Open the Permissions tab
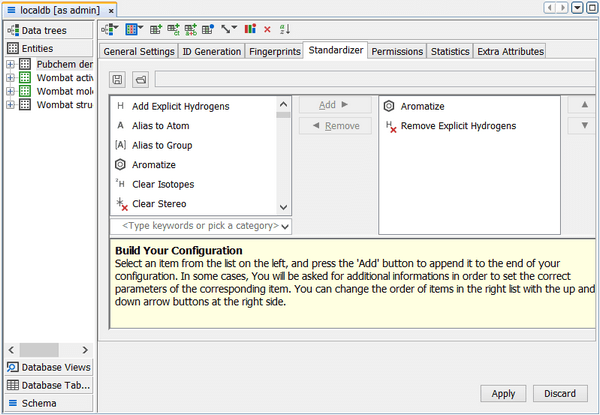 point(397,51)
